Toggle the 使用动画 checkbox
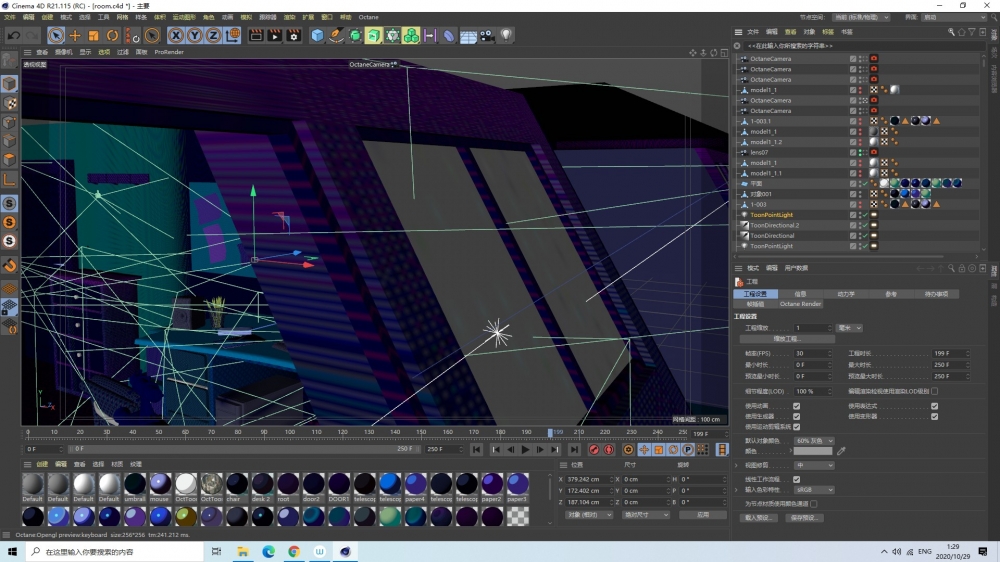The image size is (1000, 562). tap(796, 405)
